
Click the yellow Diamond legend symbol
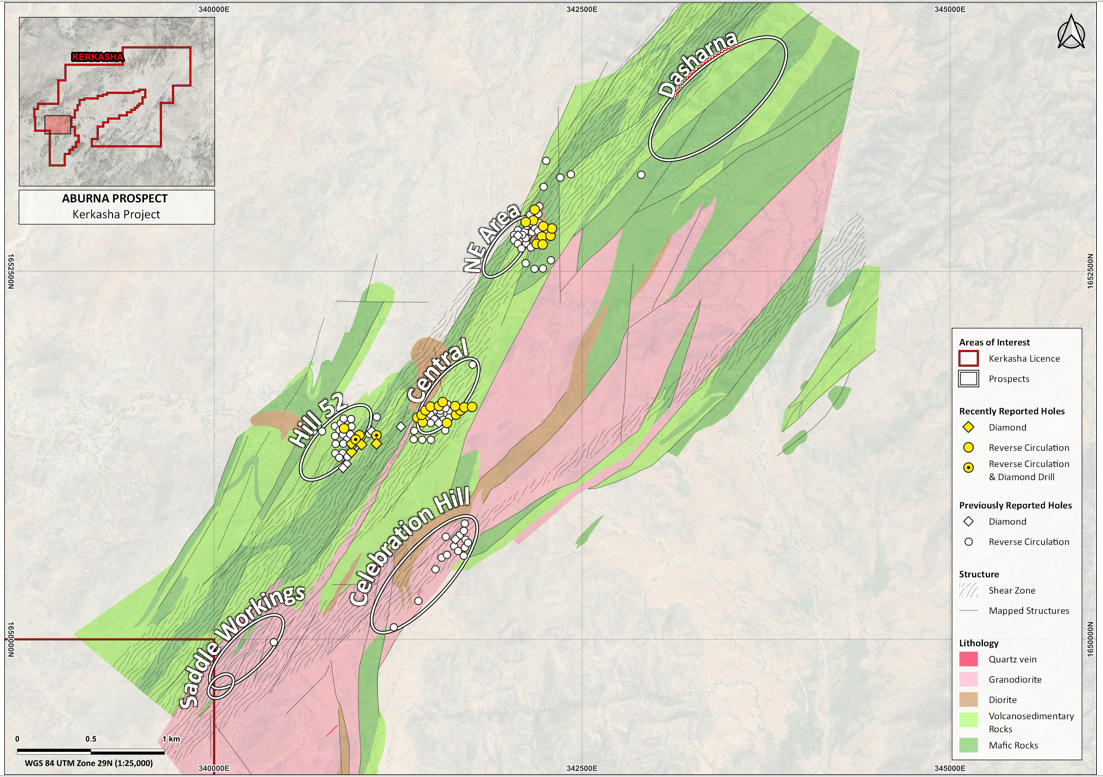[969, 428]
